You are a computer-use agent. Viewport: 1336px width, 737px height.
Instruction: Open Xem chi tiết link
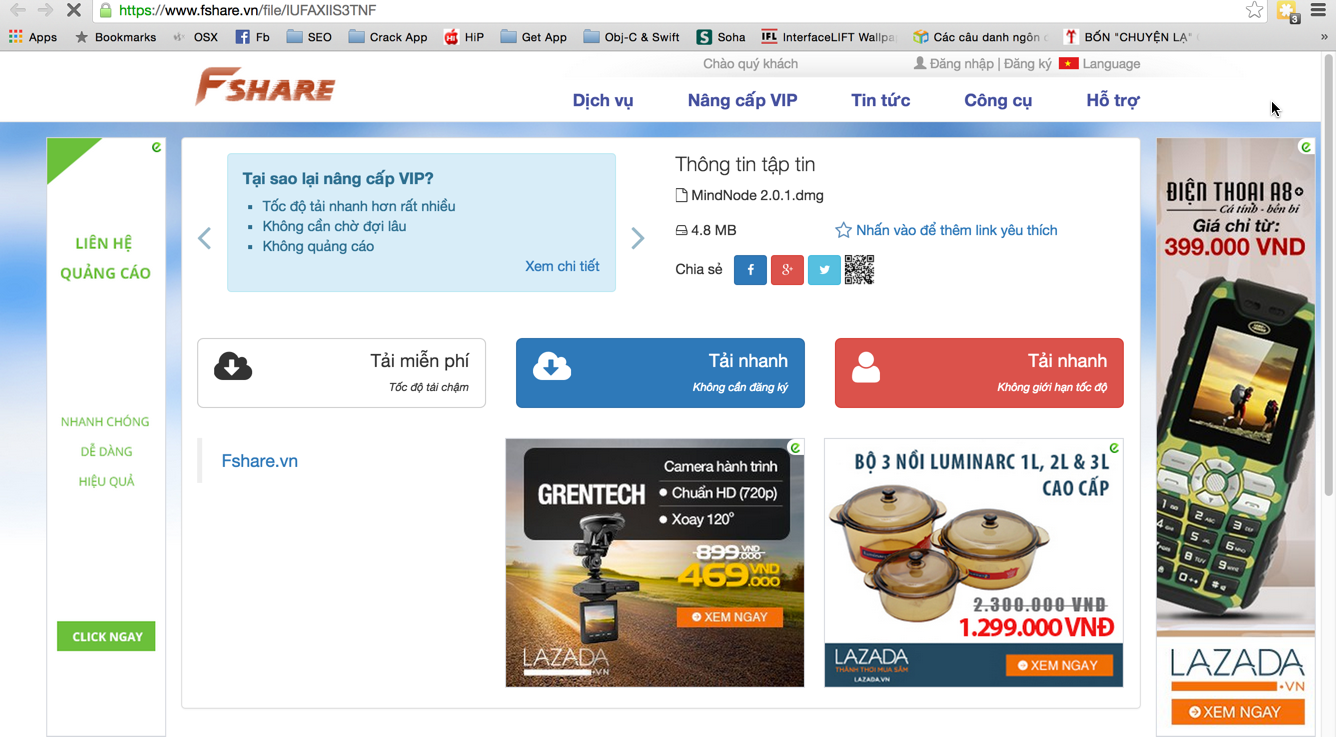pyautogui.click(x=562, y=266)
